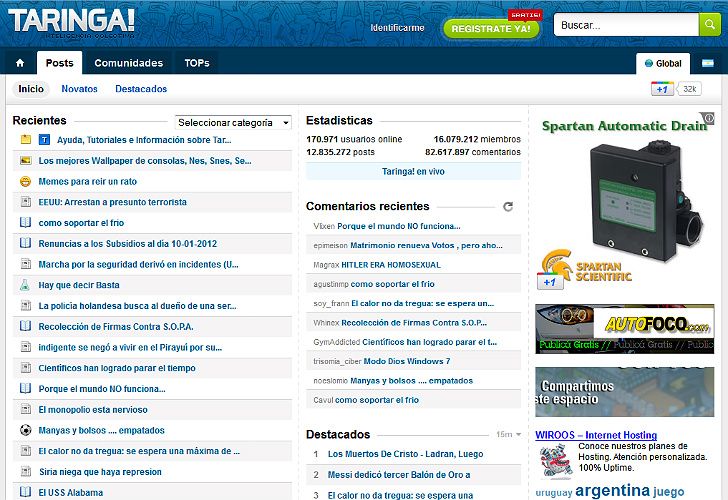Refresh Comentarios recientes with the reload icon
The width and height of the screenshot is (728, 500).
tap(508, 207)
